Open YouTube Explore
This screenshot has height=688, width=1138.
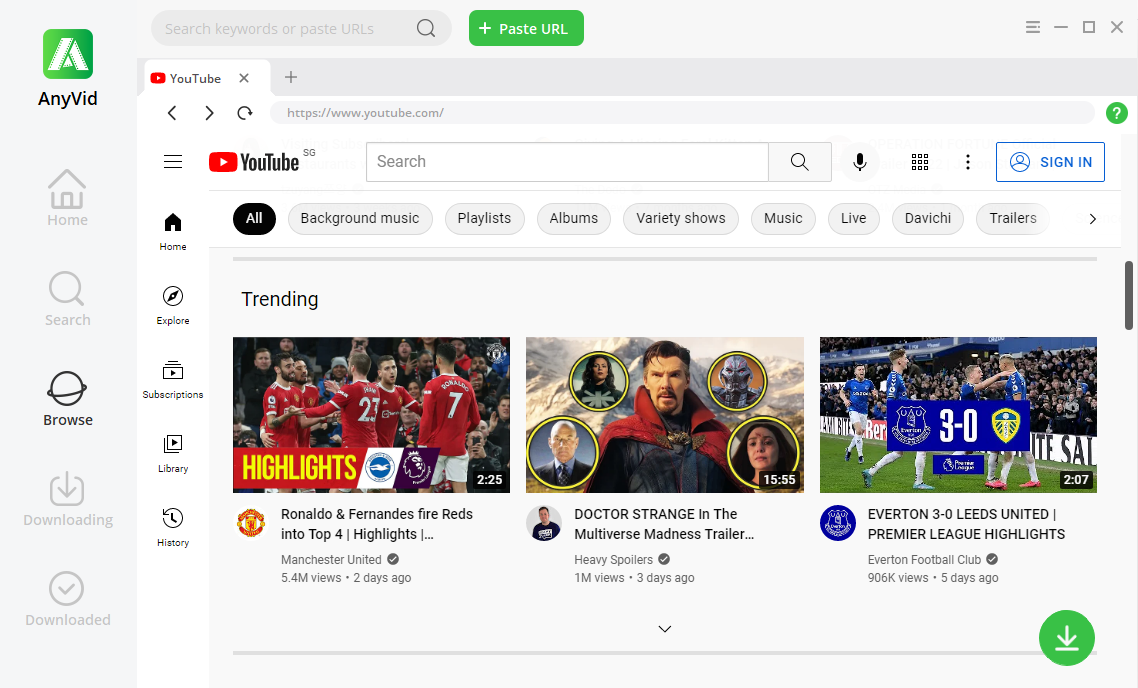[x=173, y=306]
